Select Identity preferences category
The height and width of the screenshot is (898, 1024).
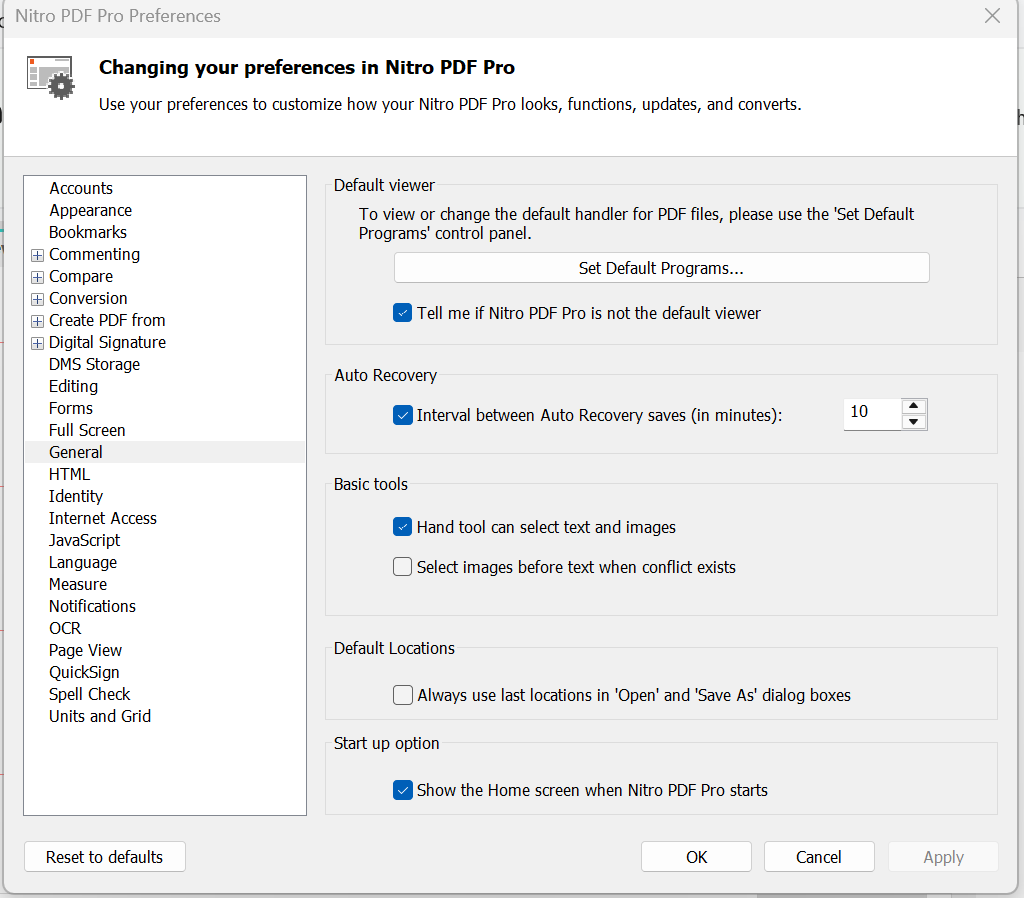76,496
